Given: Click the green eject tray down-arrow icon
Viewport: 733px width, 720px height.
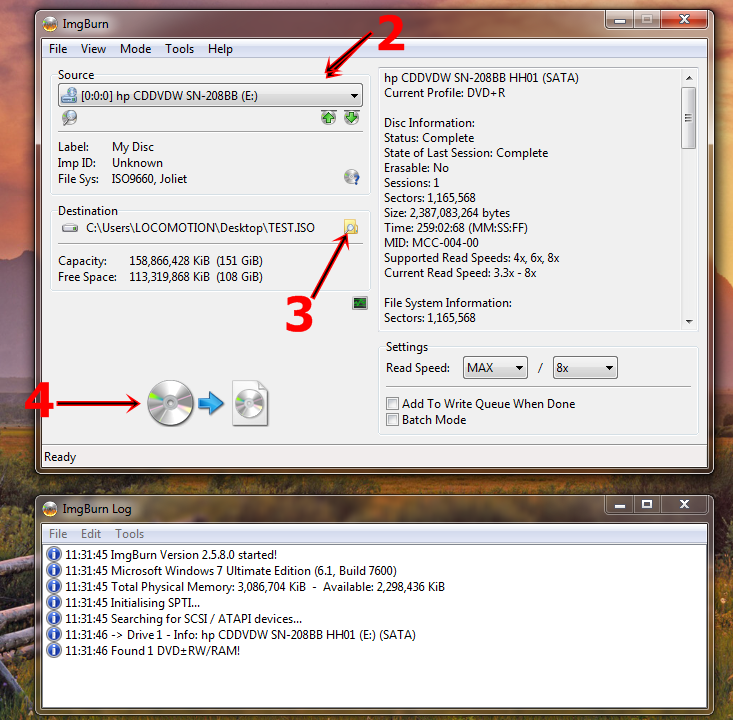Looking at the screenshot, I should 352,117.
